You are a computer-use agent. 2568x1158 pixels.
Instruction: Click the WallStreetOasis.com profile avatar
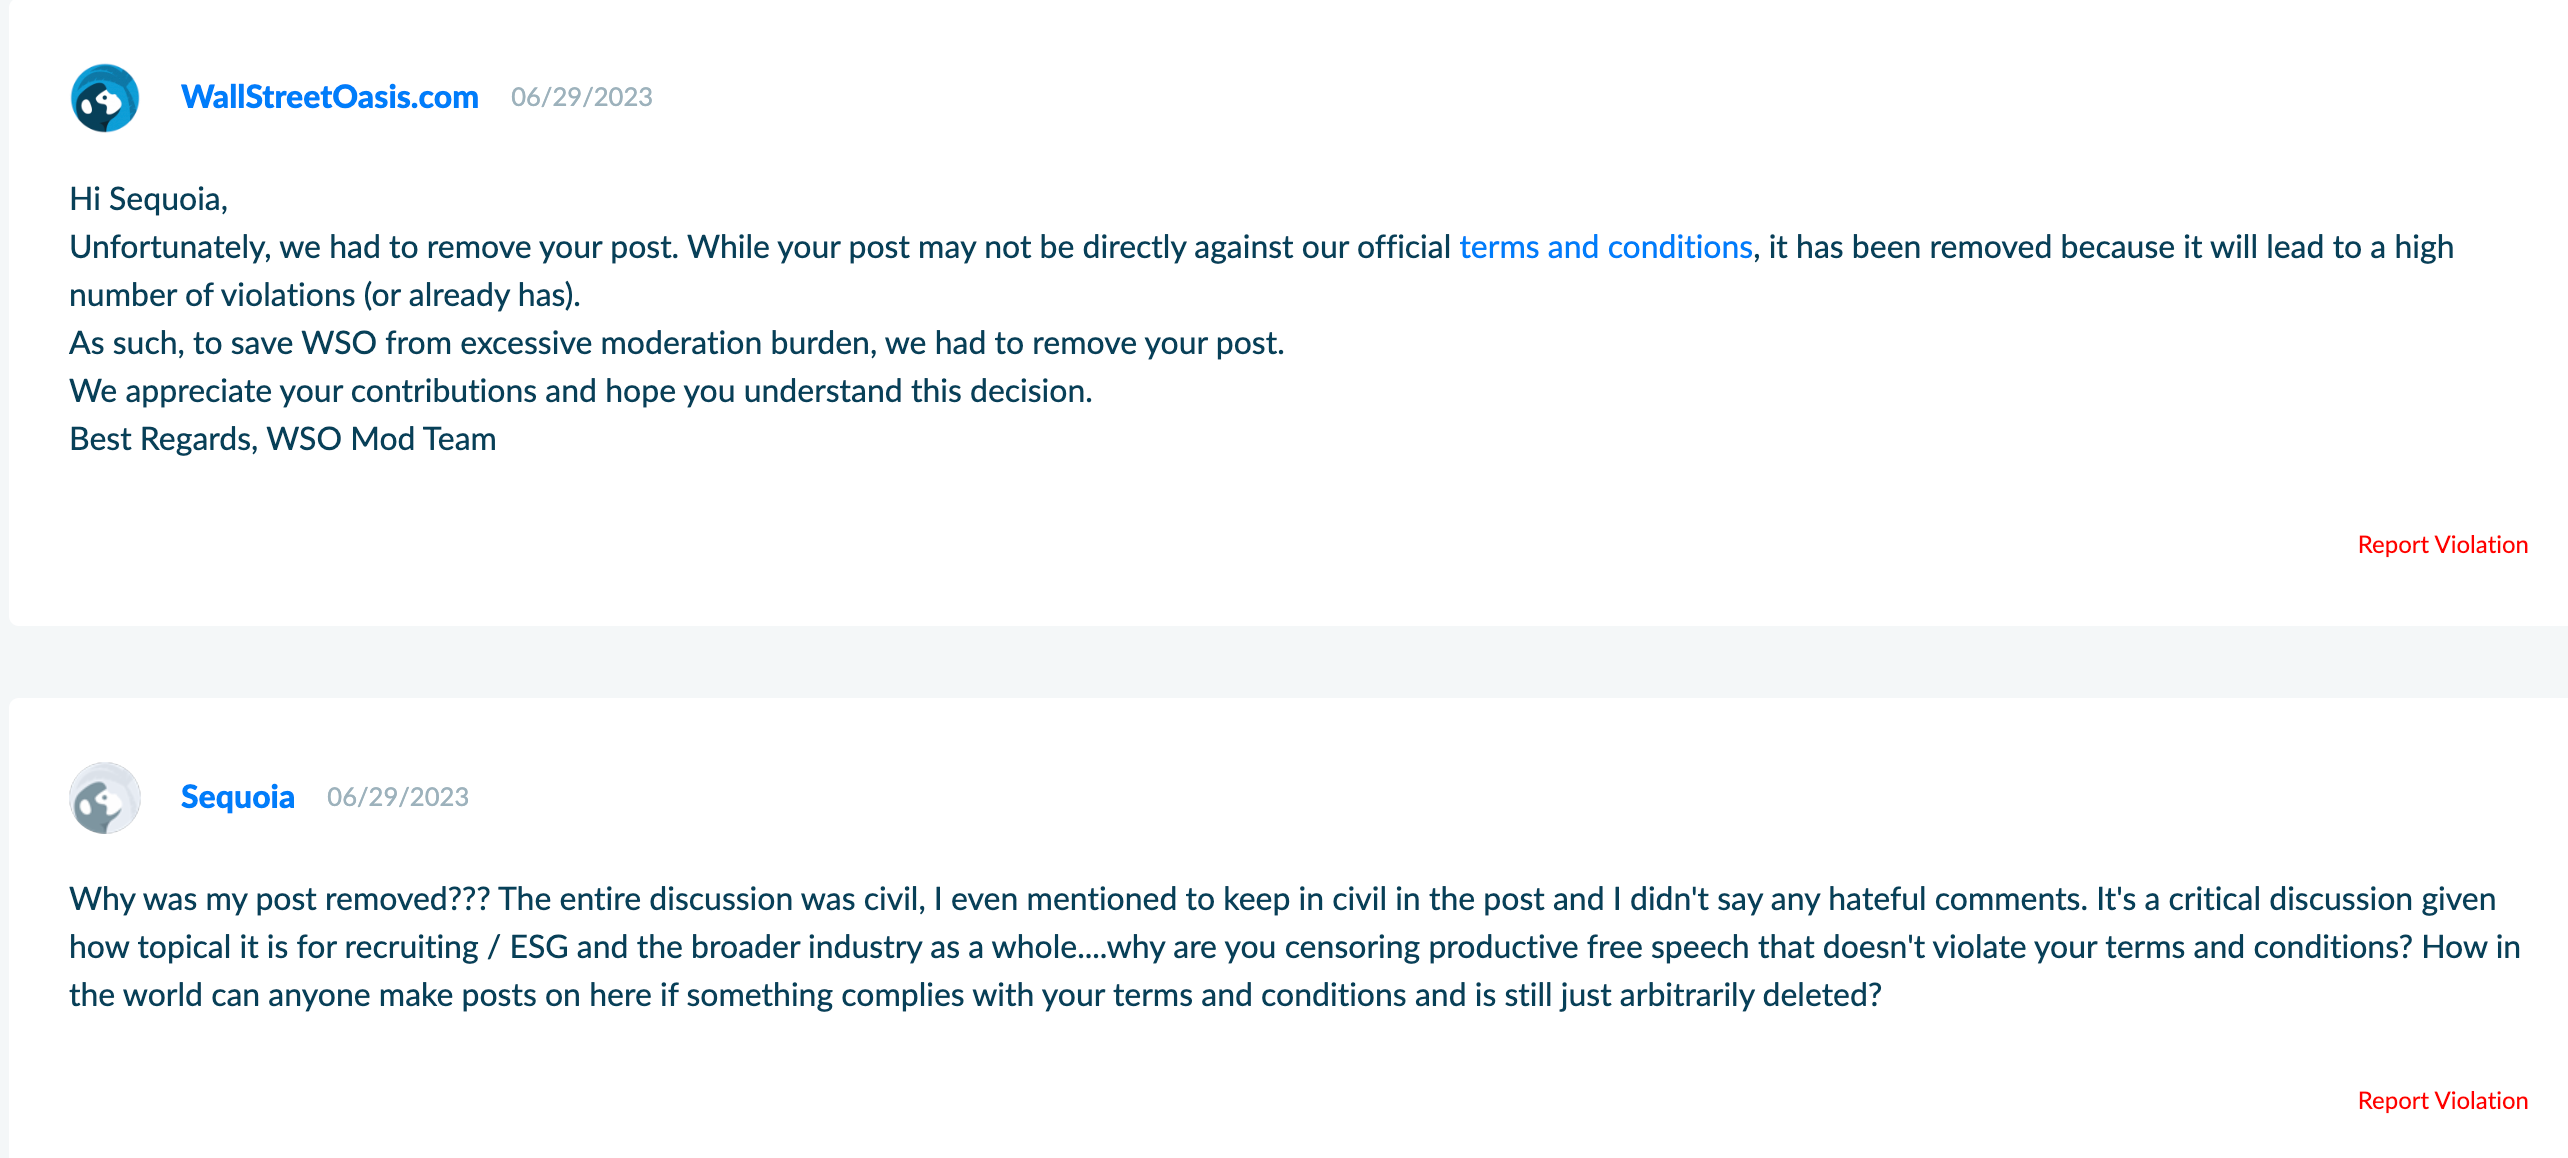[x=105, y=98]
